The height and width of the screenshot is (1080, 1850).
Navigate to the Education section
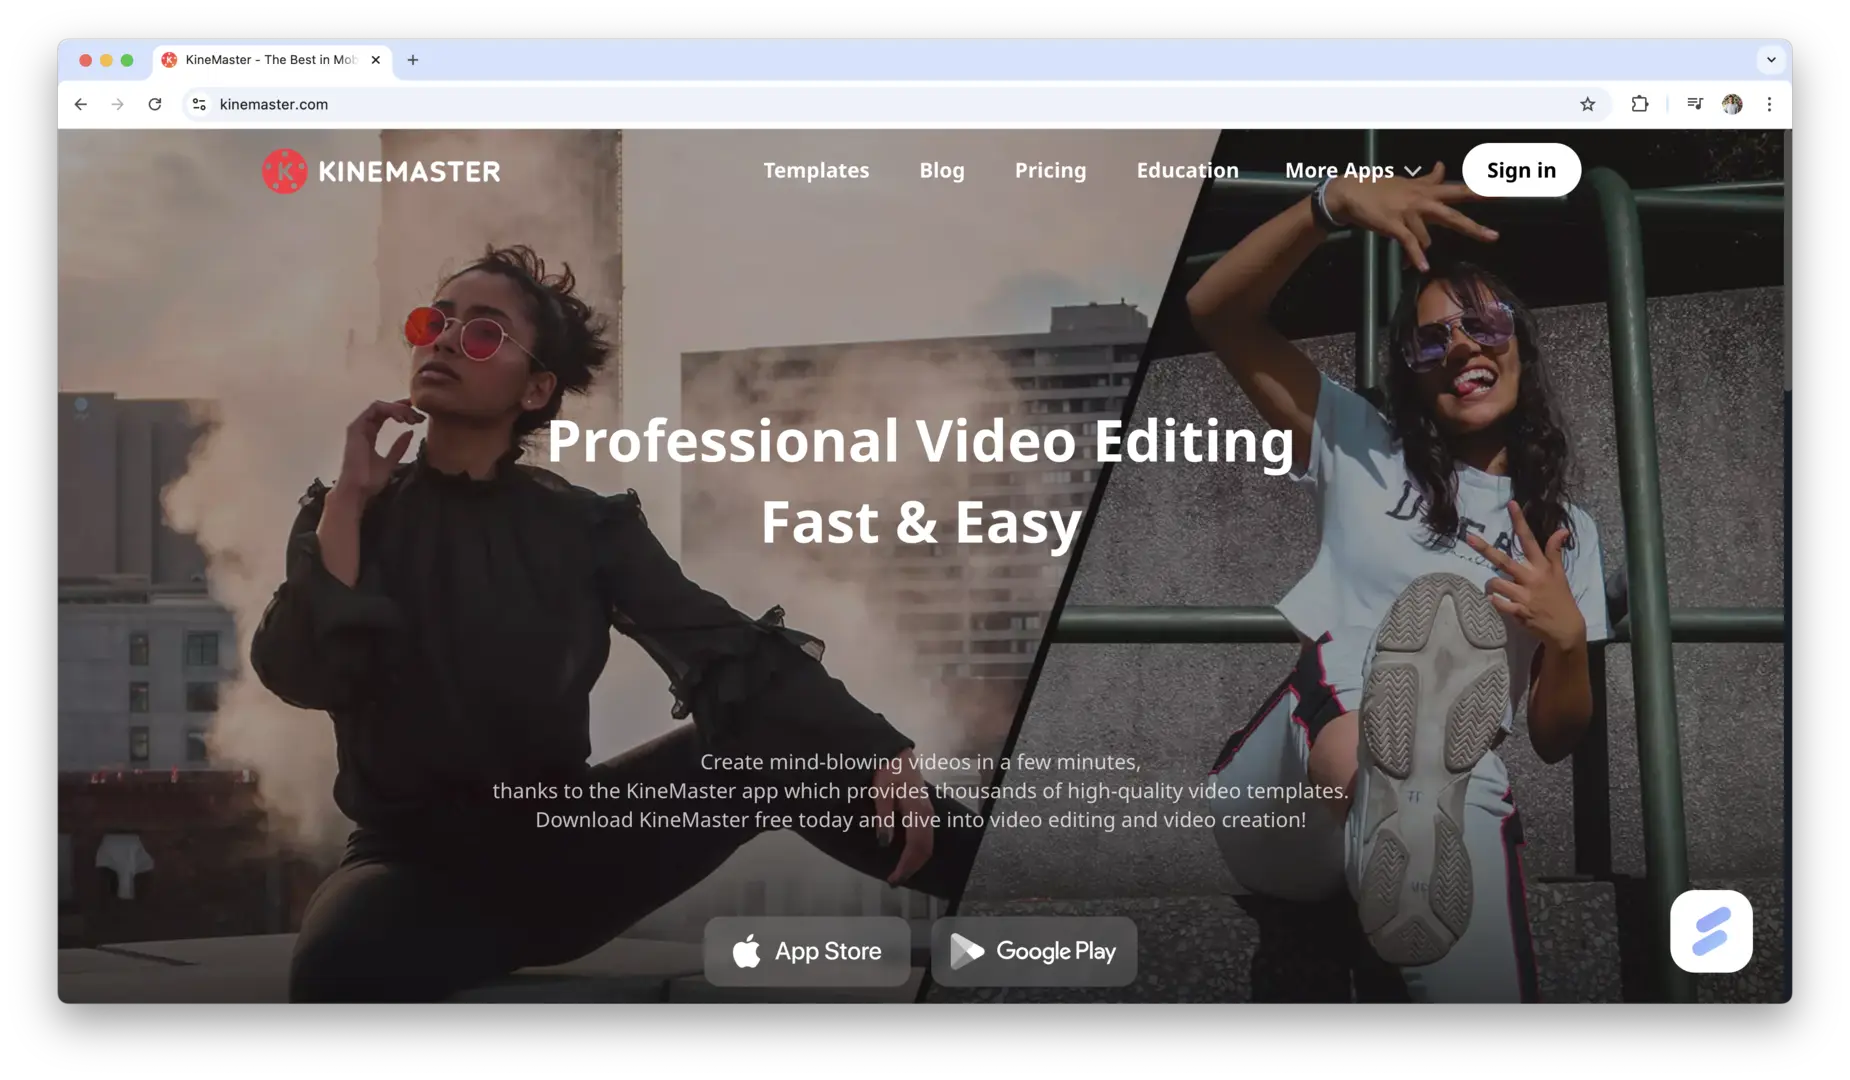point(1187,170)
